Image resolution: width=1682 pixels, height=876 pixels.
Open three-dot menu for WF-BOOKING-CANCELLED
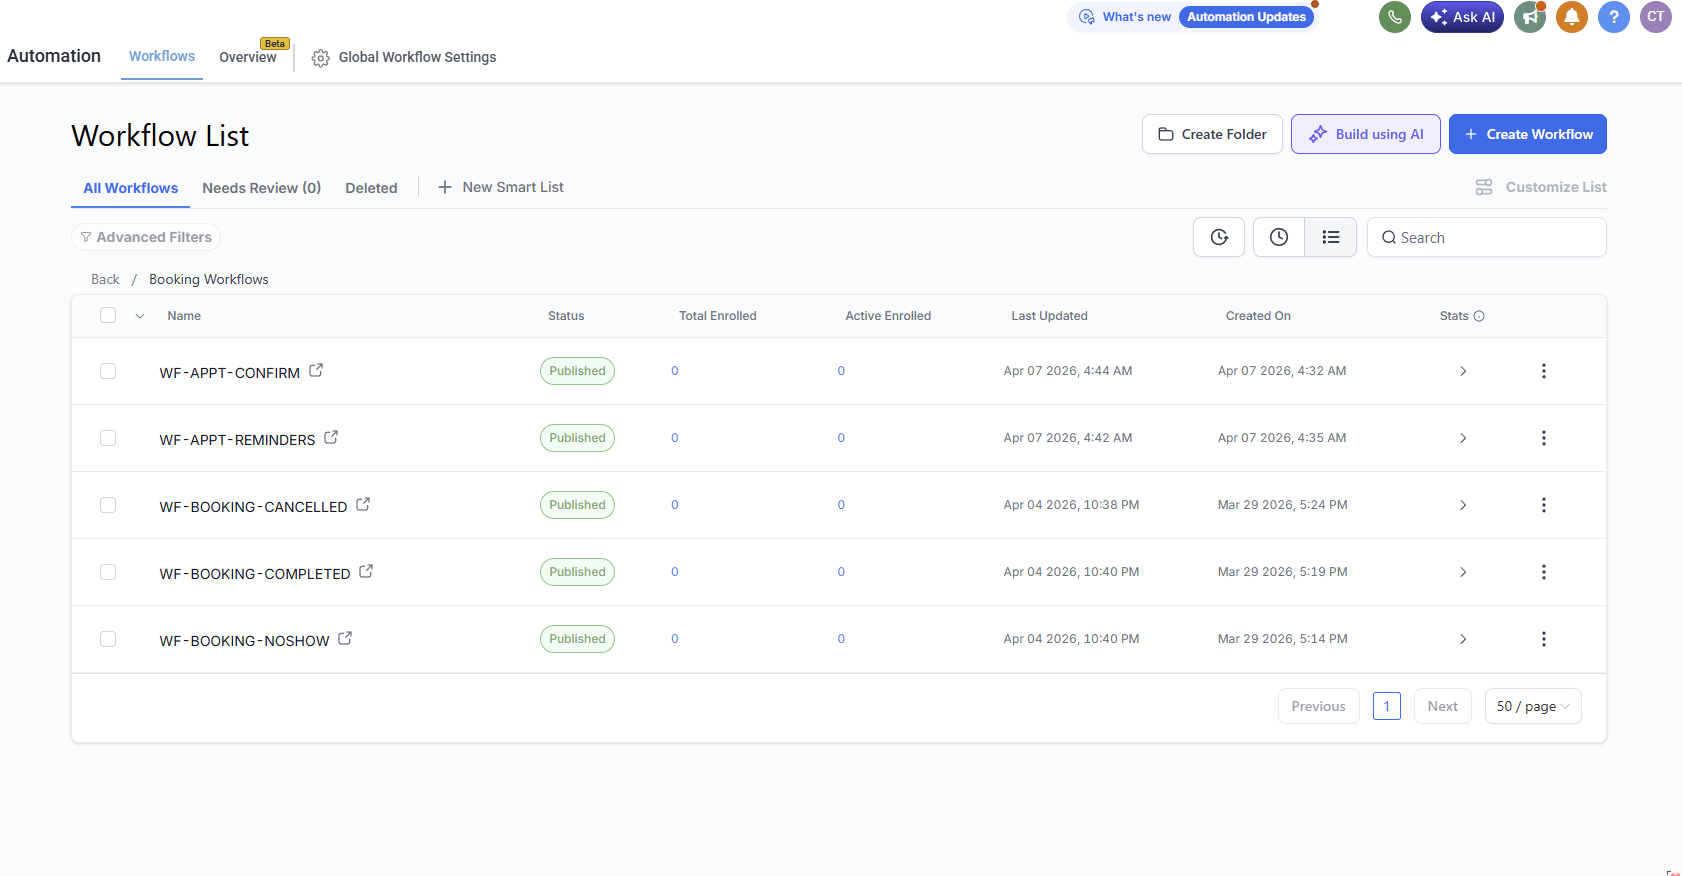point(1544,505)
